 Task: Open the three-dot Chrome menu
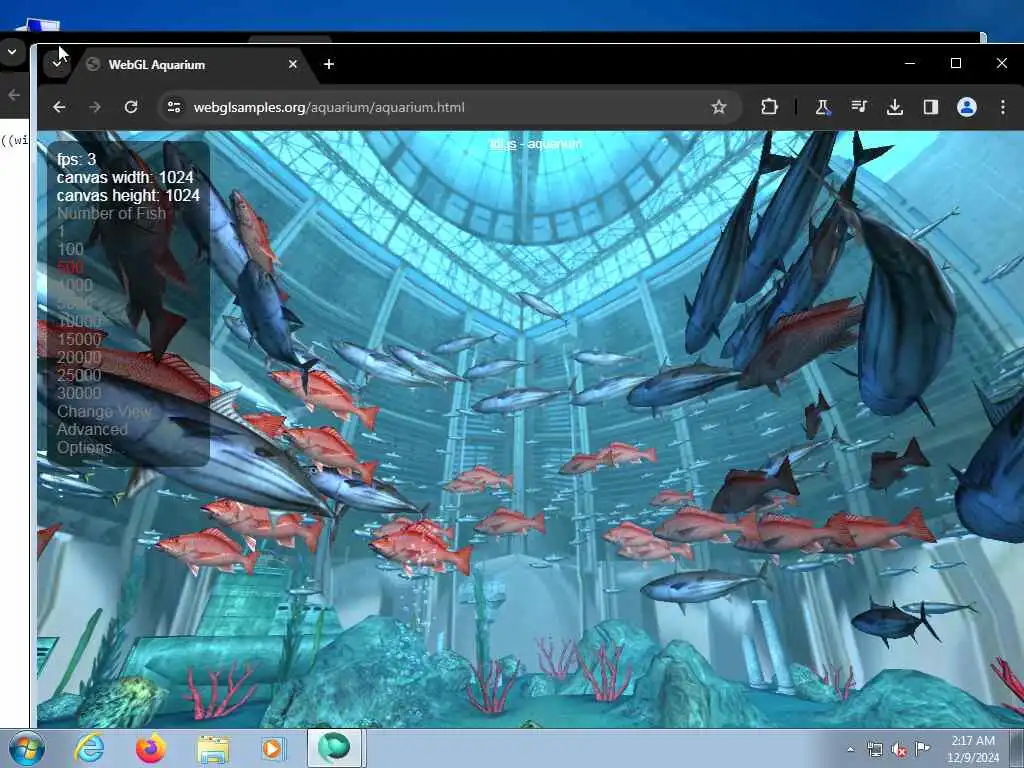(1002, 107)
